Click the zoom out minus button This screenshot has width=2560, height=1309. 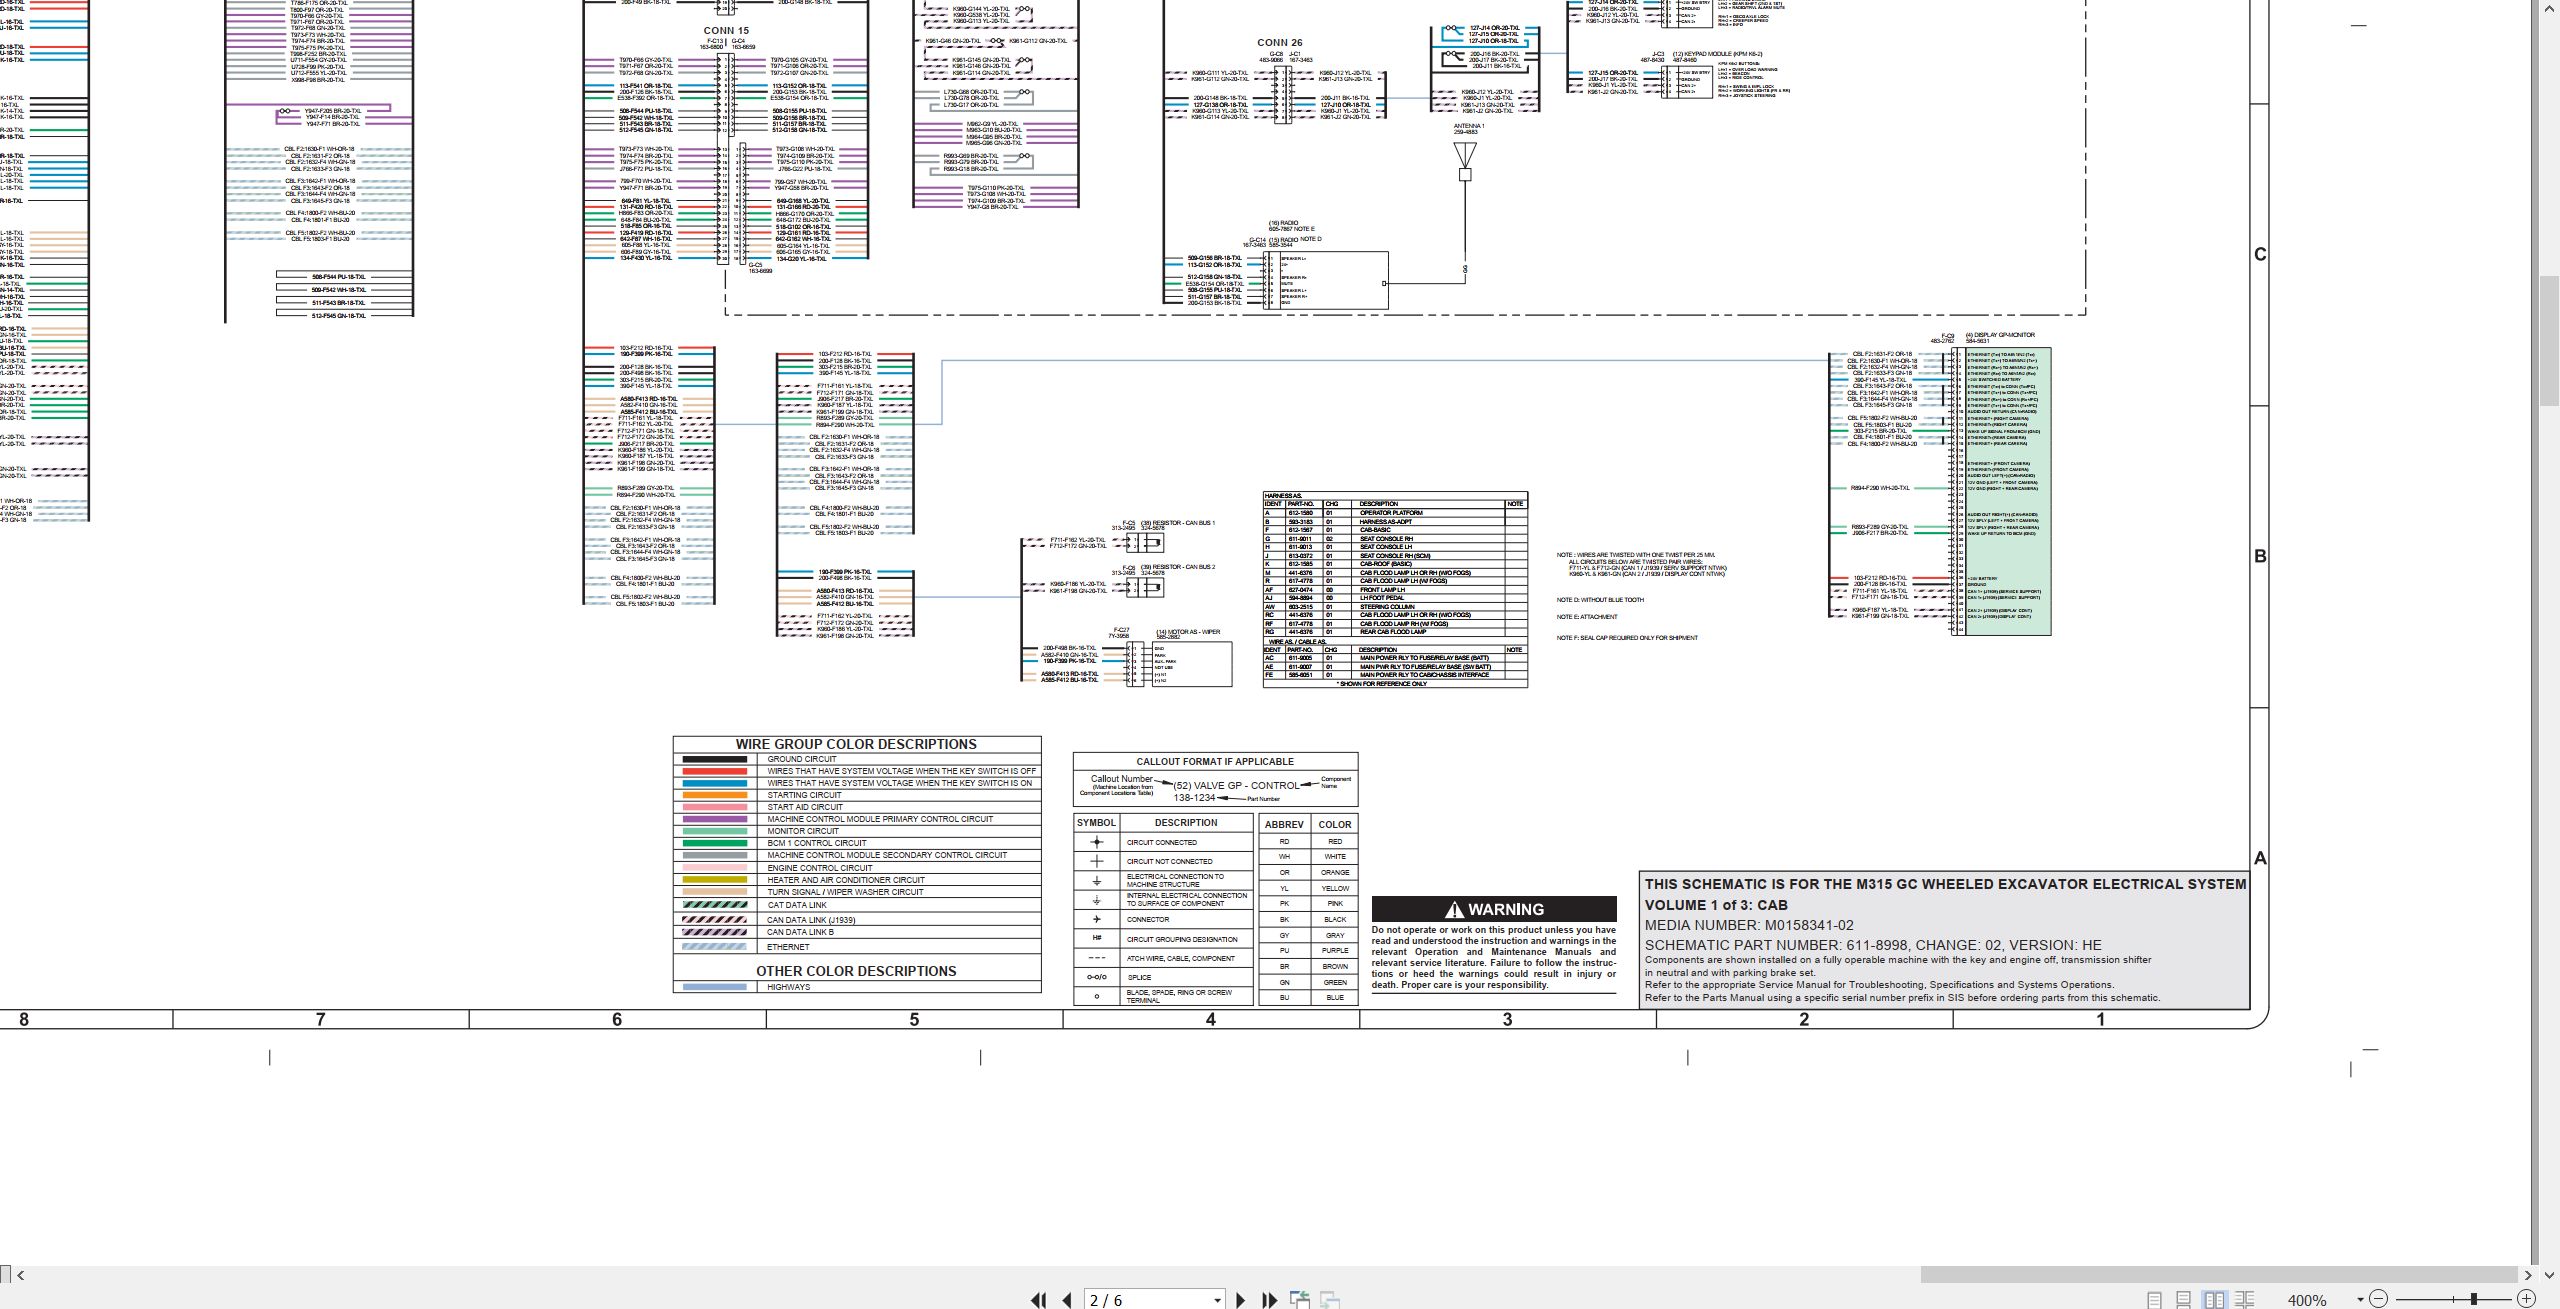point(2379,1299)
